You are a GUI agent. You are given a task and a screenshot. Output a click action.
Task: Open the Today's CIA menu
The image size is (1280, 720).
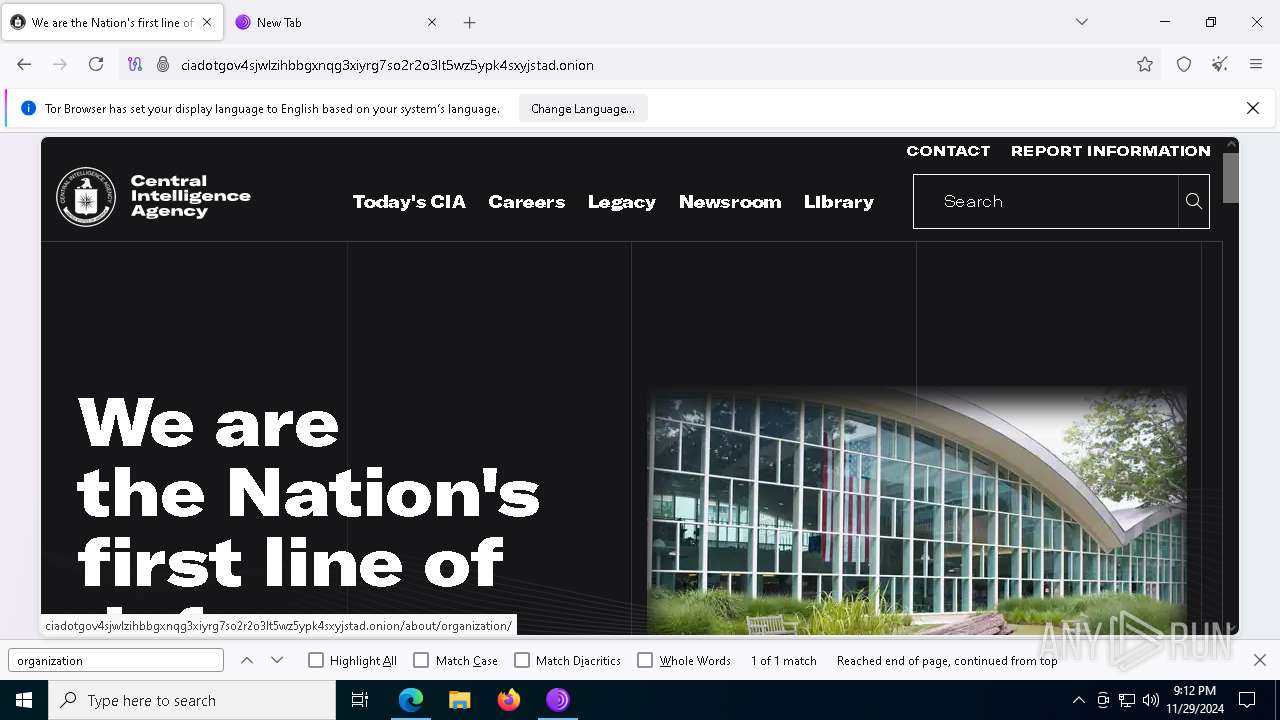click(409, 202)
